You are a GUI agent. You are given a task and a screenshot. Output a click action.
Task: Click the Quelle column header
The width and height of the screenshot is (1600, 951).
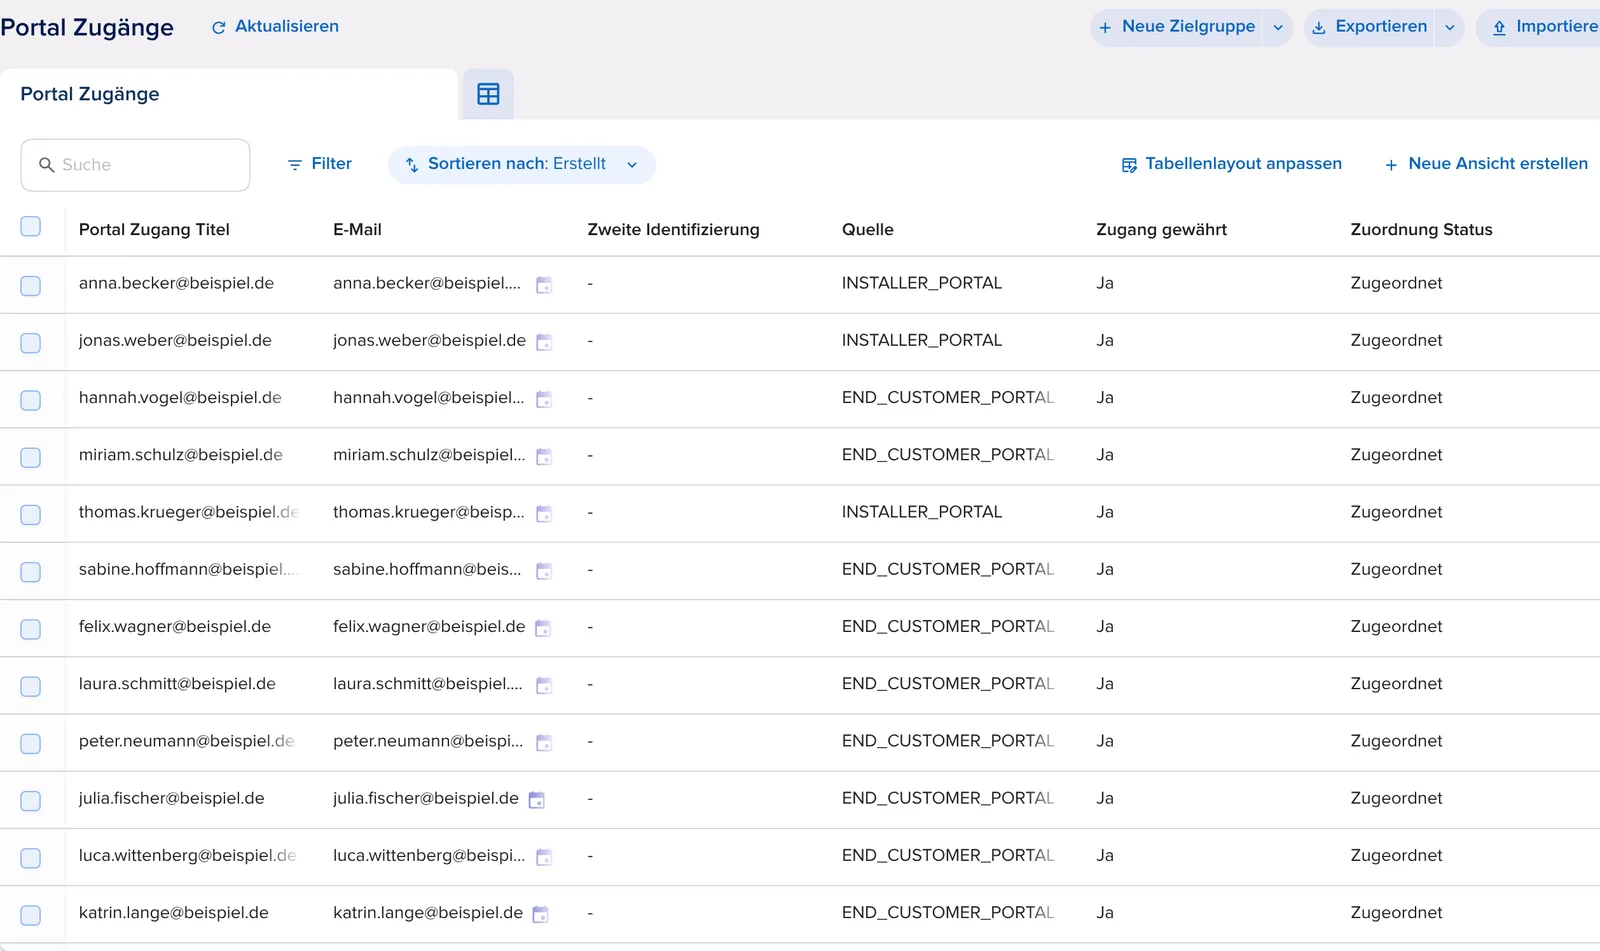tap(868, 229)
